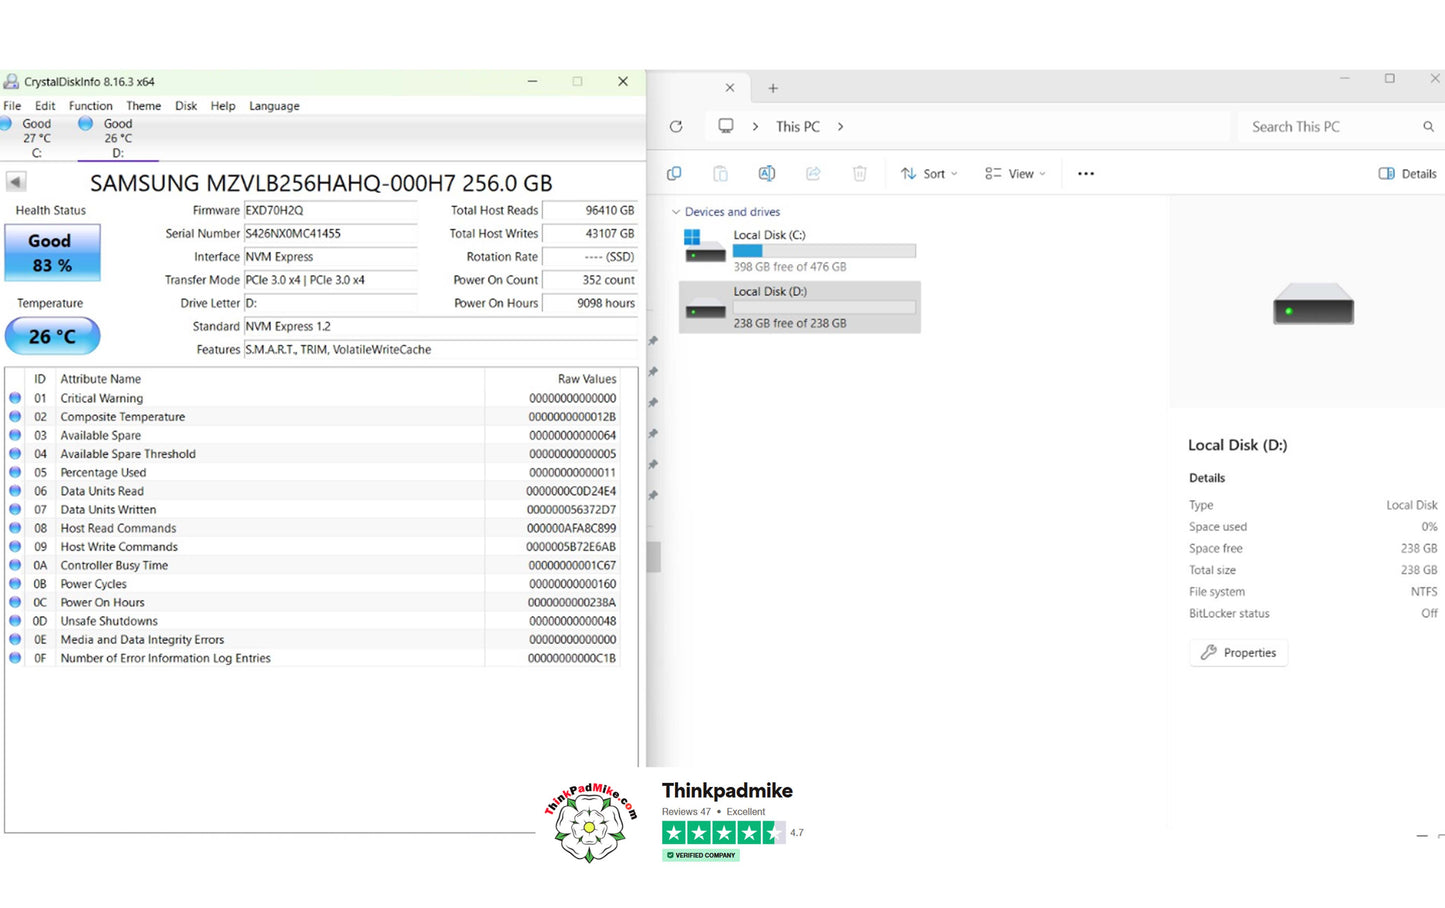Collapse the Devices and drives group
The height and width of the screenshot is (908, 1445).
coord(676,212)
